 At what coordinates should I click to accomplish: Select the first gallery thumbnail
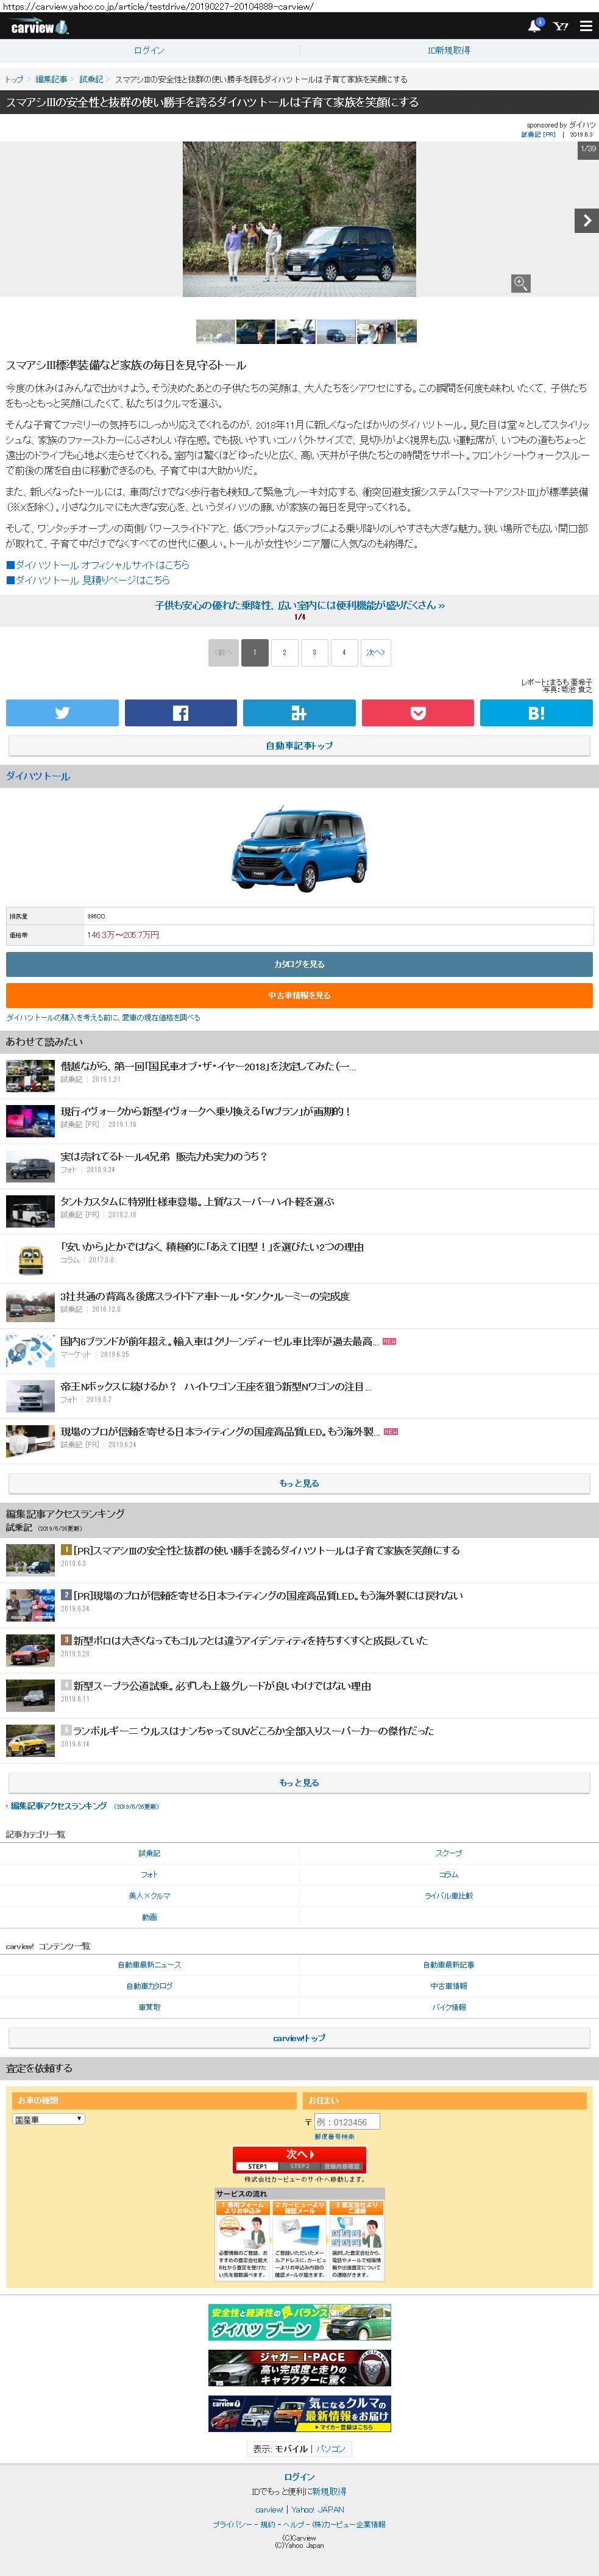tap(215, 331)
